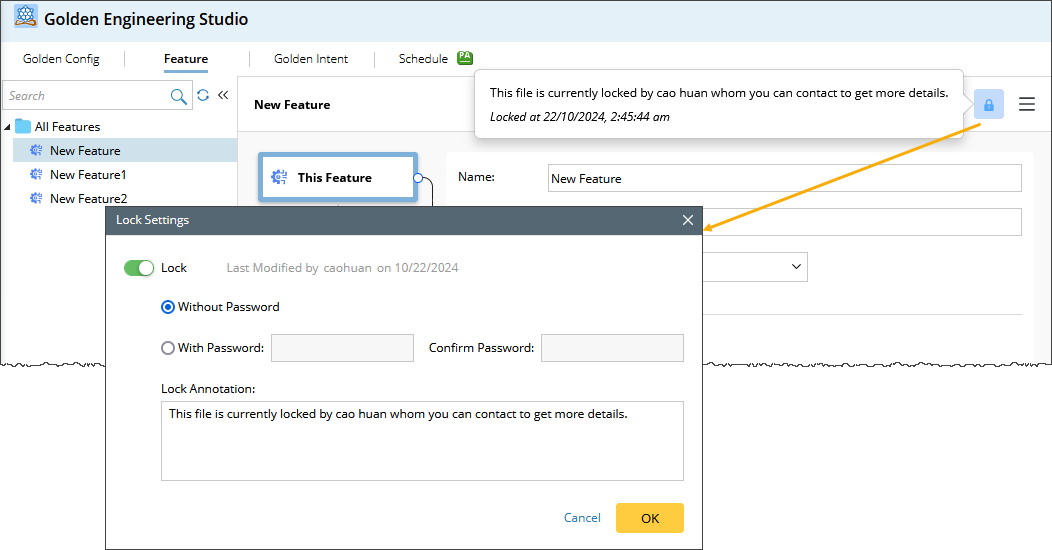The width and height of the screenshot is (1052, 550).
Task: Switch to the Golden Config tab
Action: [x=61, y=59]
